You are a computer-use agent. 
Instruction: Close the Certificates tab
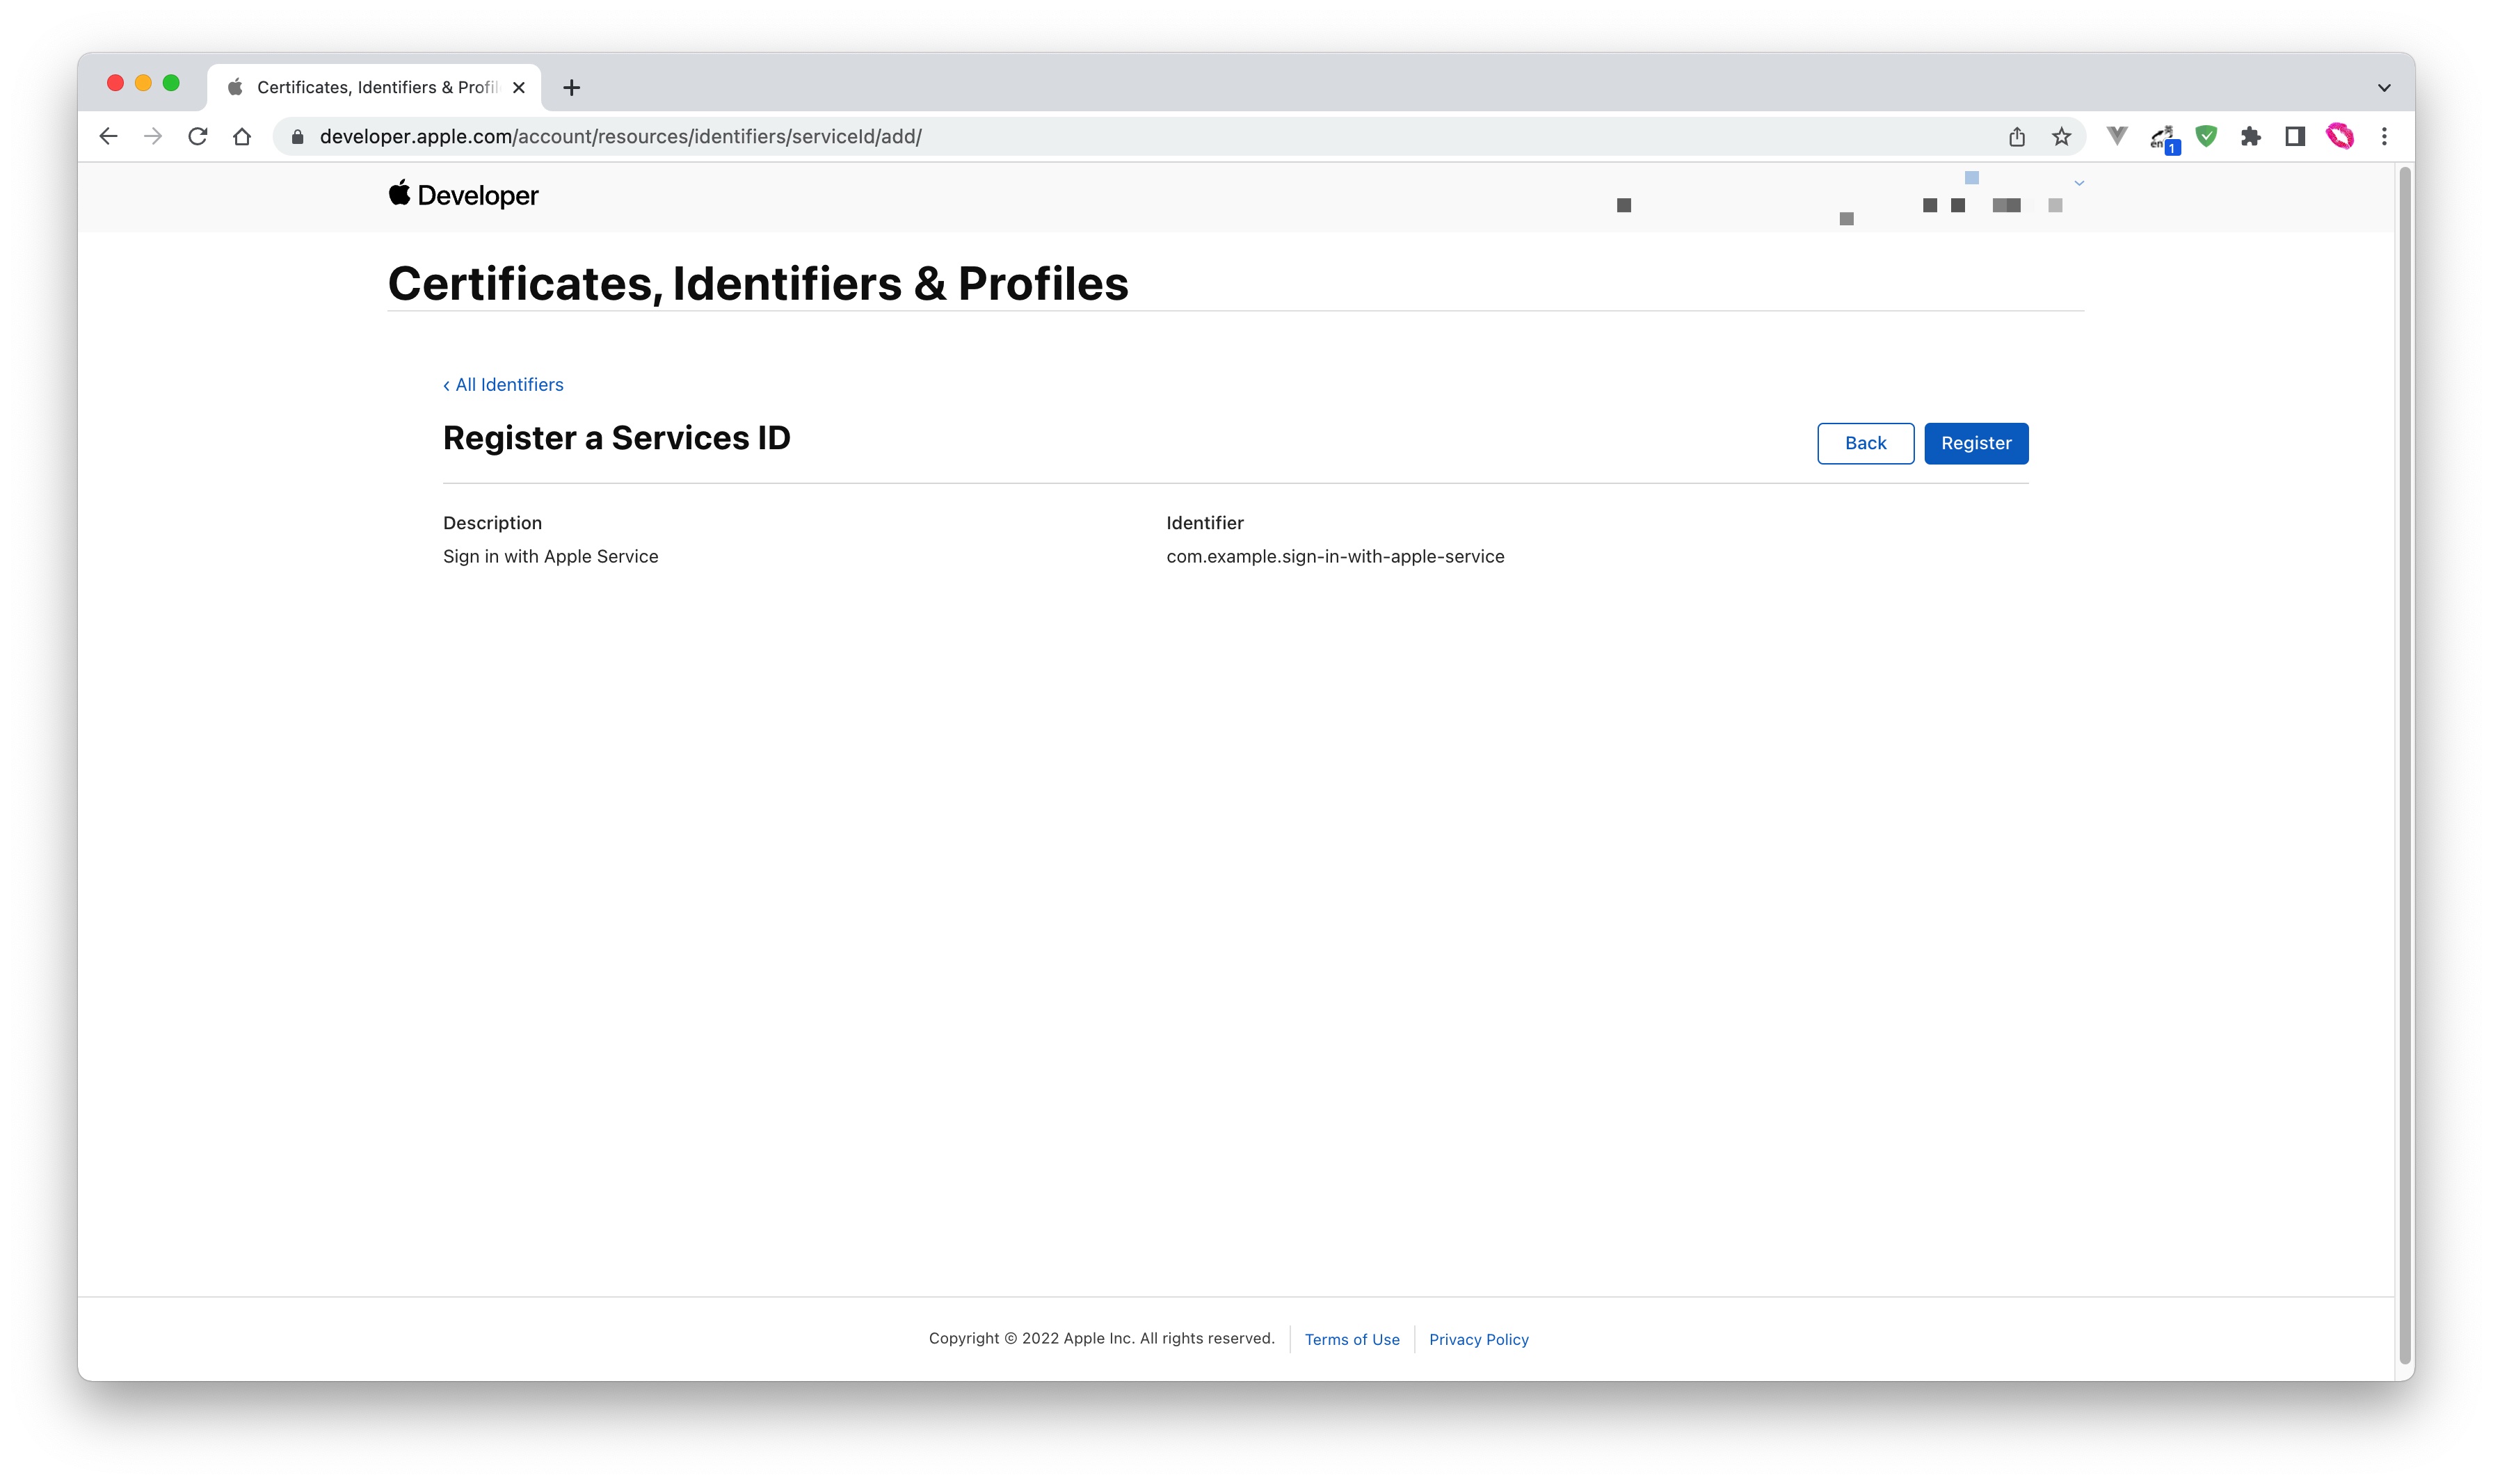tap(519, 88)
